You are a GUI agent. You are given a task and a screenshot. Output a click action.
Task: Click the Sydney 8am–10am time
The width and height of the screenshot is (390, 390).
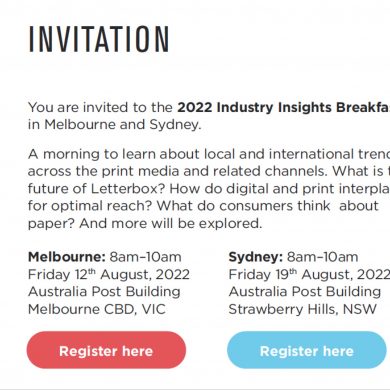point(322,257)
